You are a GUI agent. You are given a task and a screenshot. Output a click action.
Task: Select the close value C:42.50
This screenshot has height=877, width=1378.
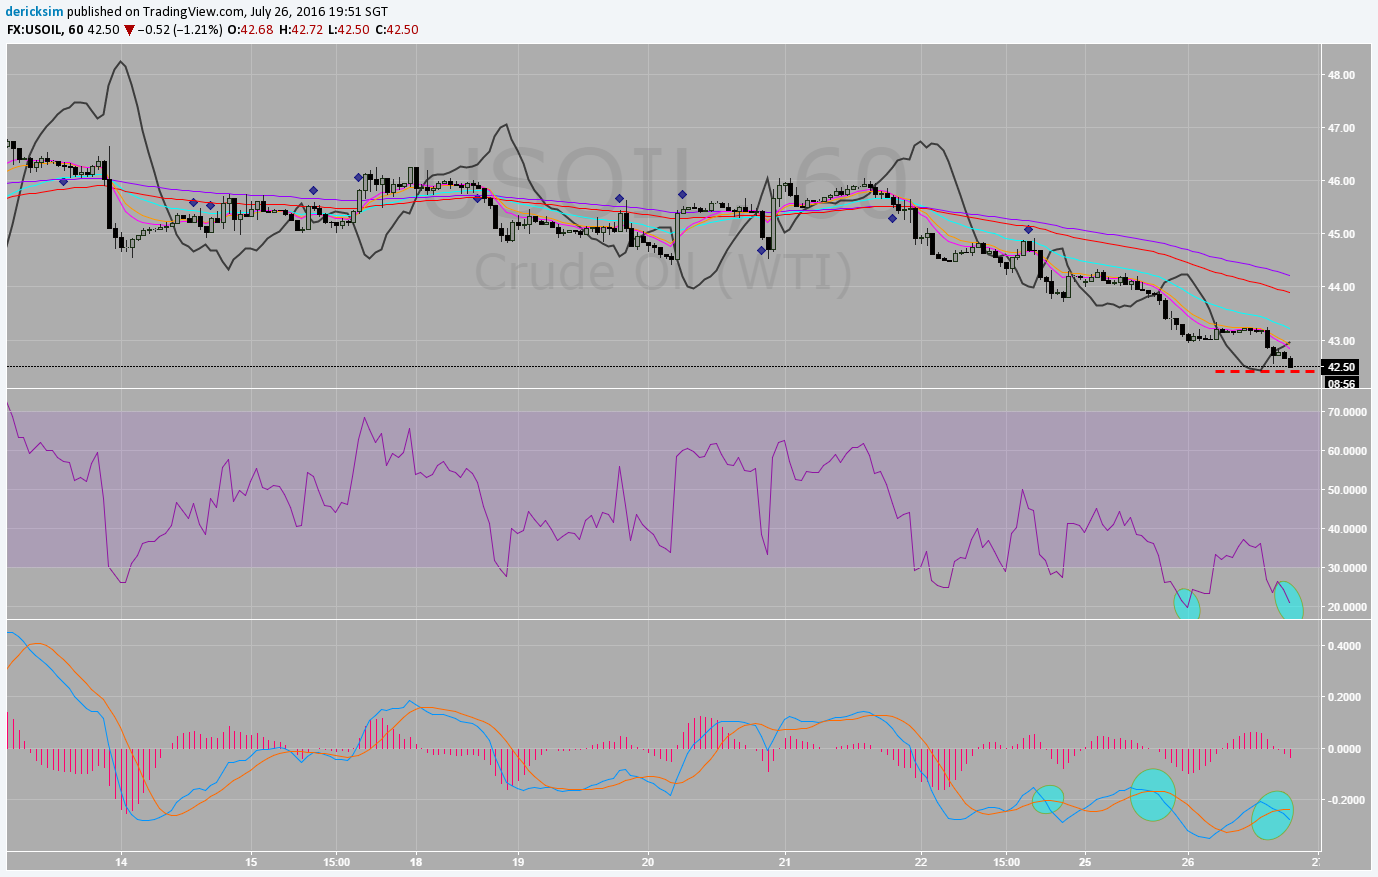[x=397, y=30]
